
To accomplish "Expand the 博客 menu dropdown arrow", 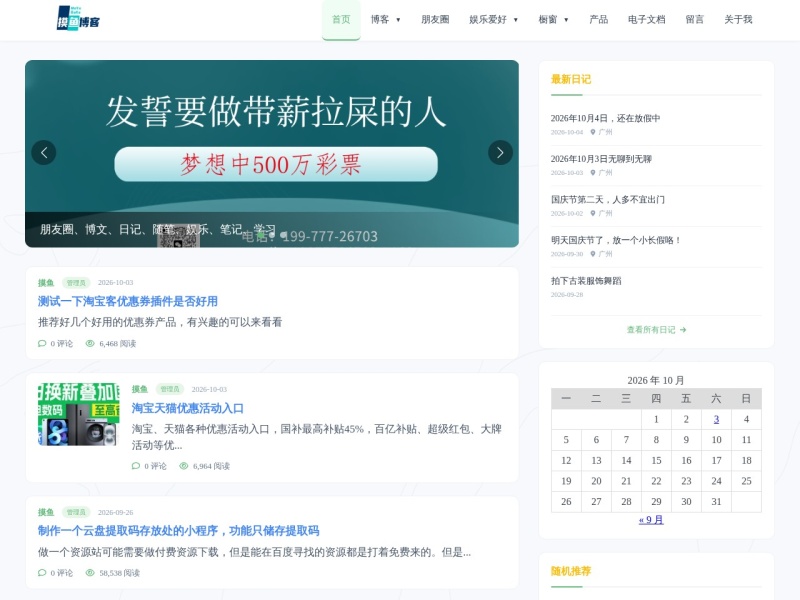I will click(398, 20).
